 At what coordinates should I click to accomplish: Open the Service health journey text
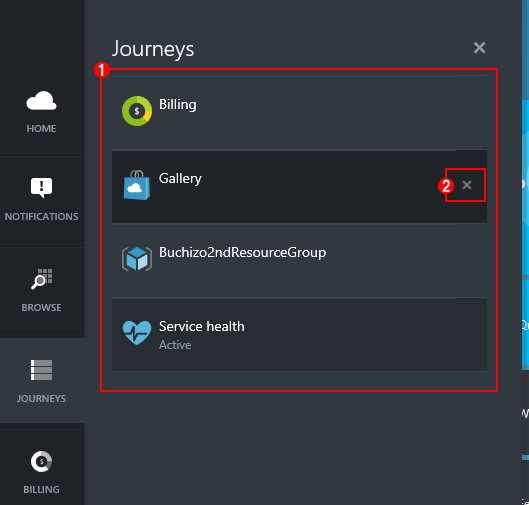(202, 326)
